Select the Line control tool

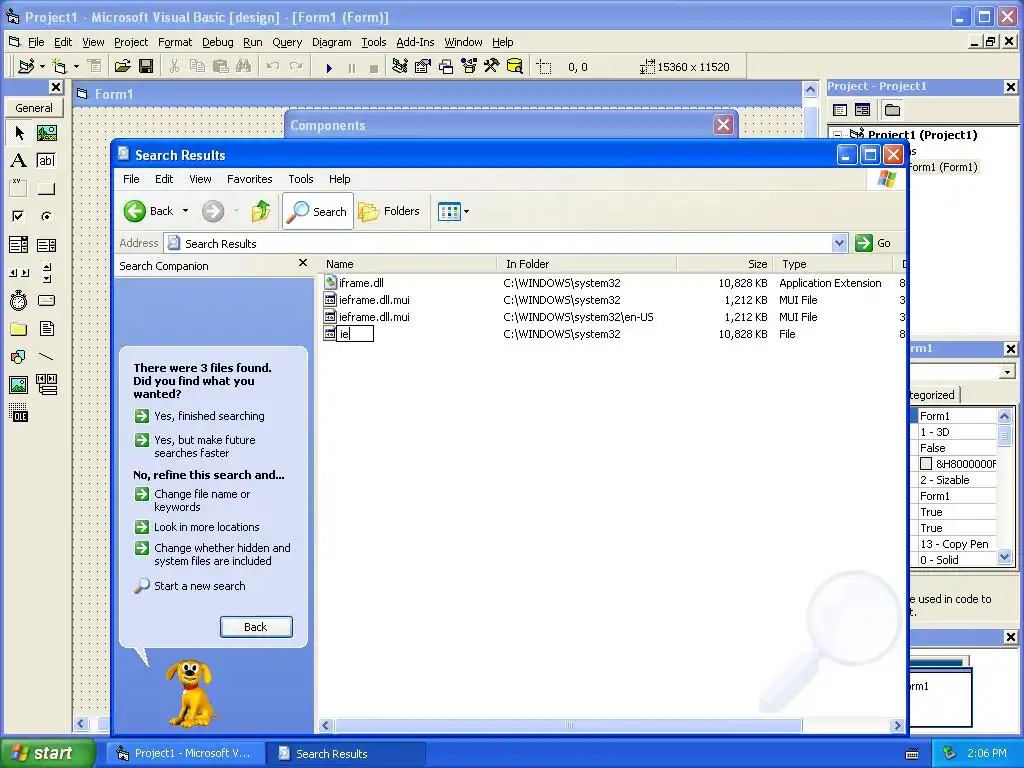coord(46,357)
